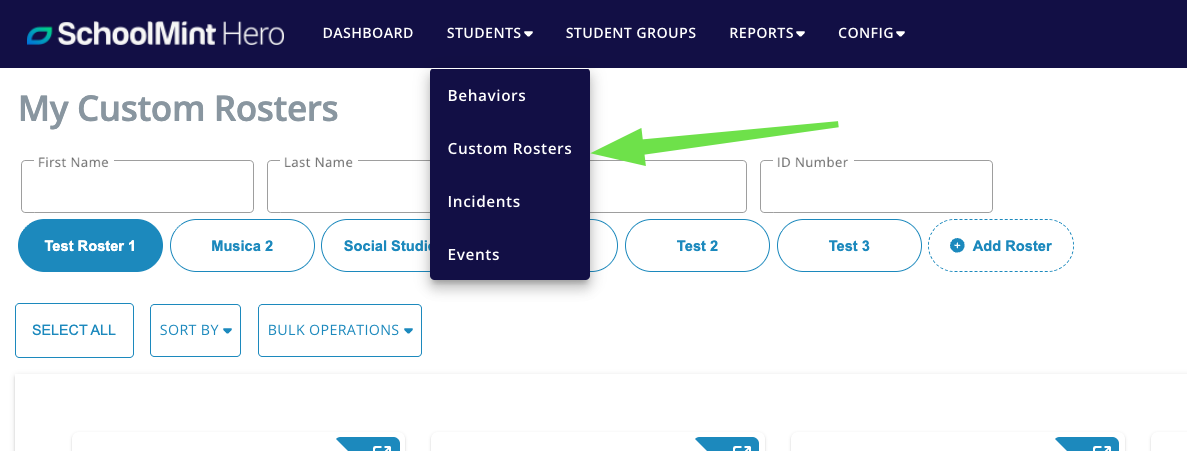
Task: Click the plus icon in Add Roster
Action: click(x=957, y=246)
